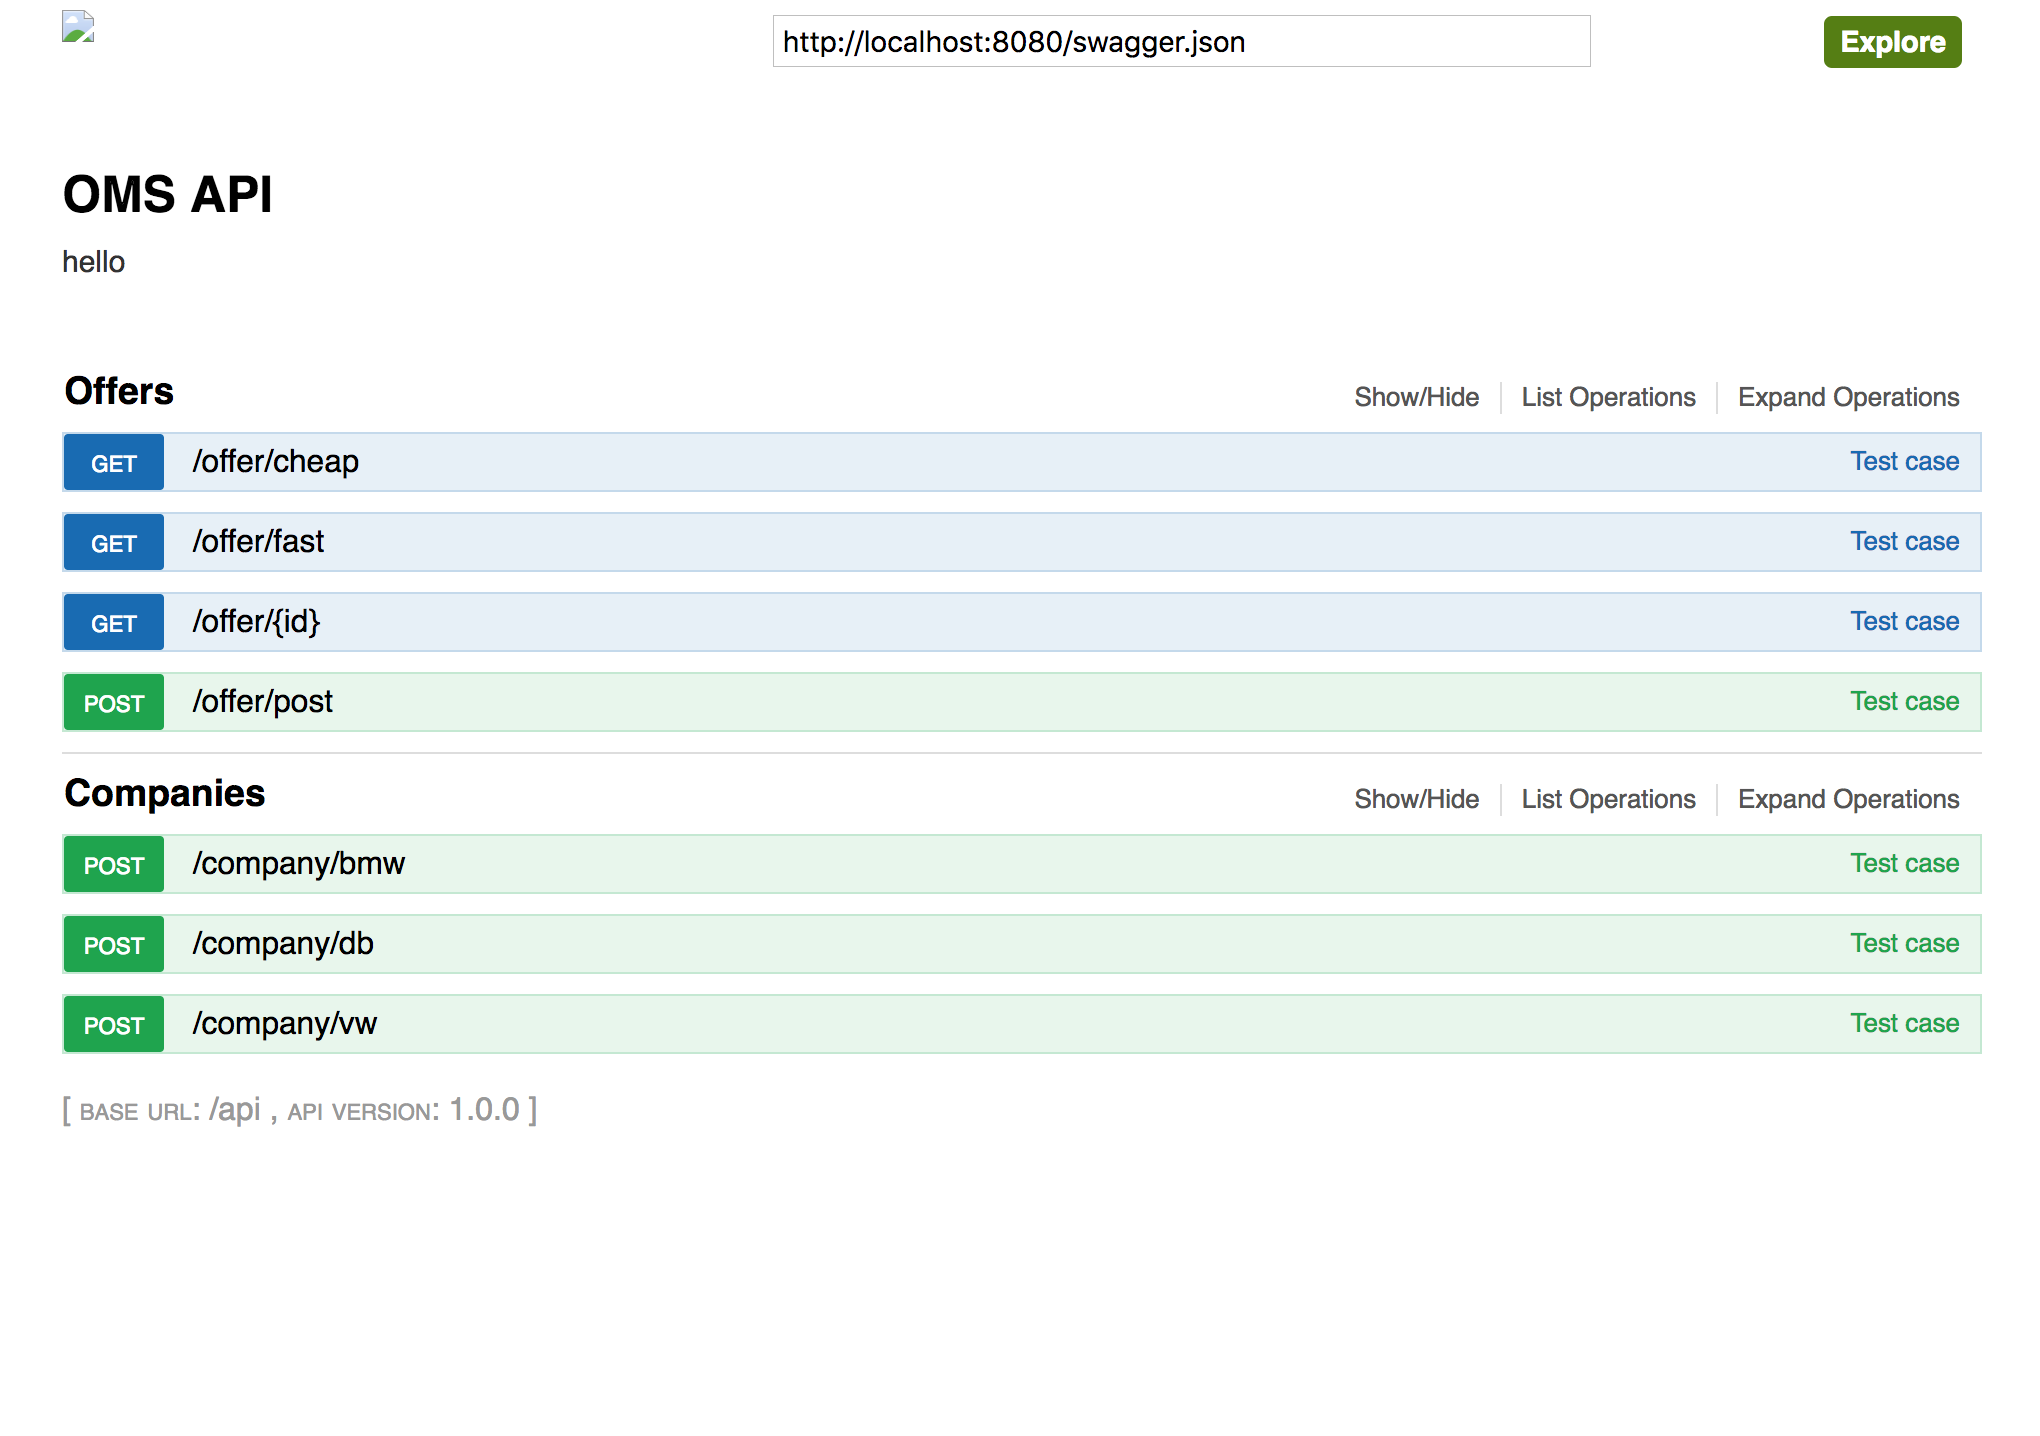Viewport: 2040px width, 1436px height.
Task: Click the POST badge for /company/vw
Action: (x=114, y=1025)
